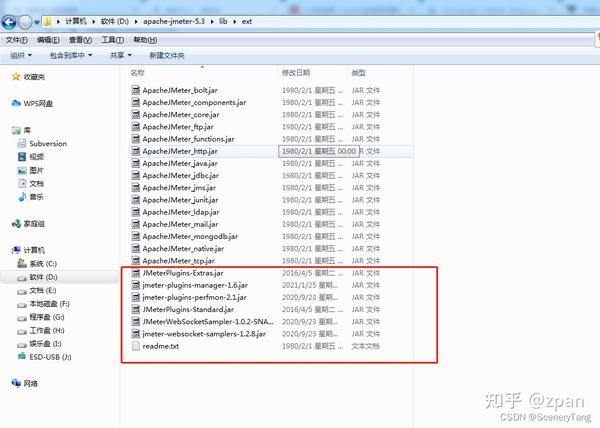Image resolution: width=600 pixels, height=428 pixels.
Task: Open the 工具(T) menu
Action: point(112,40)
